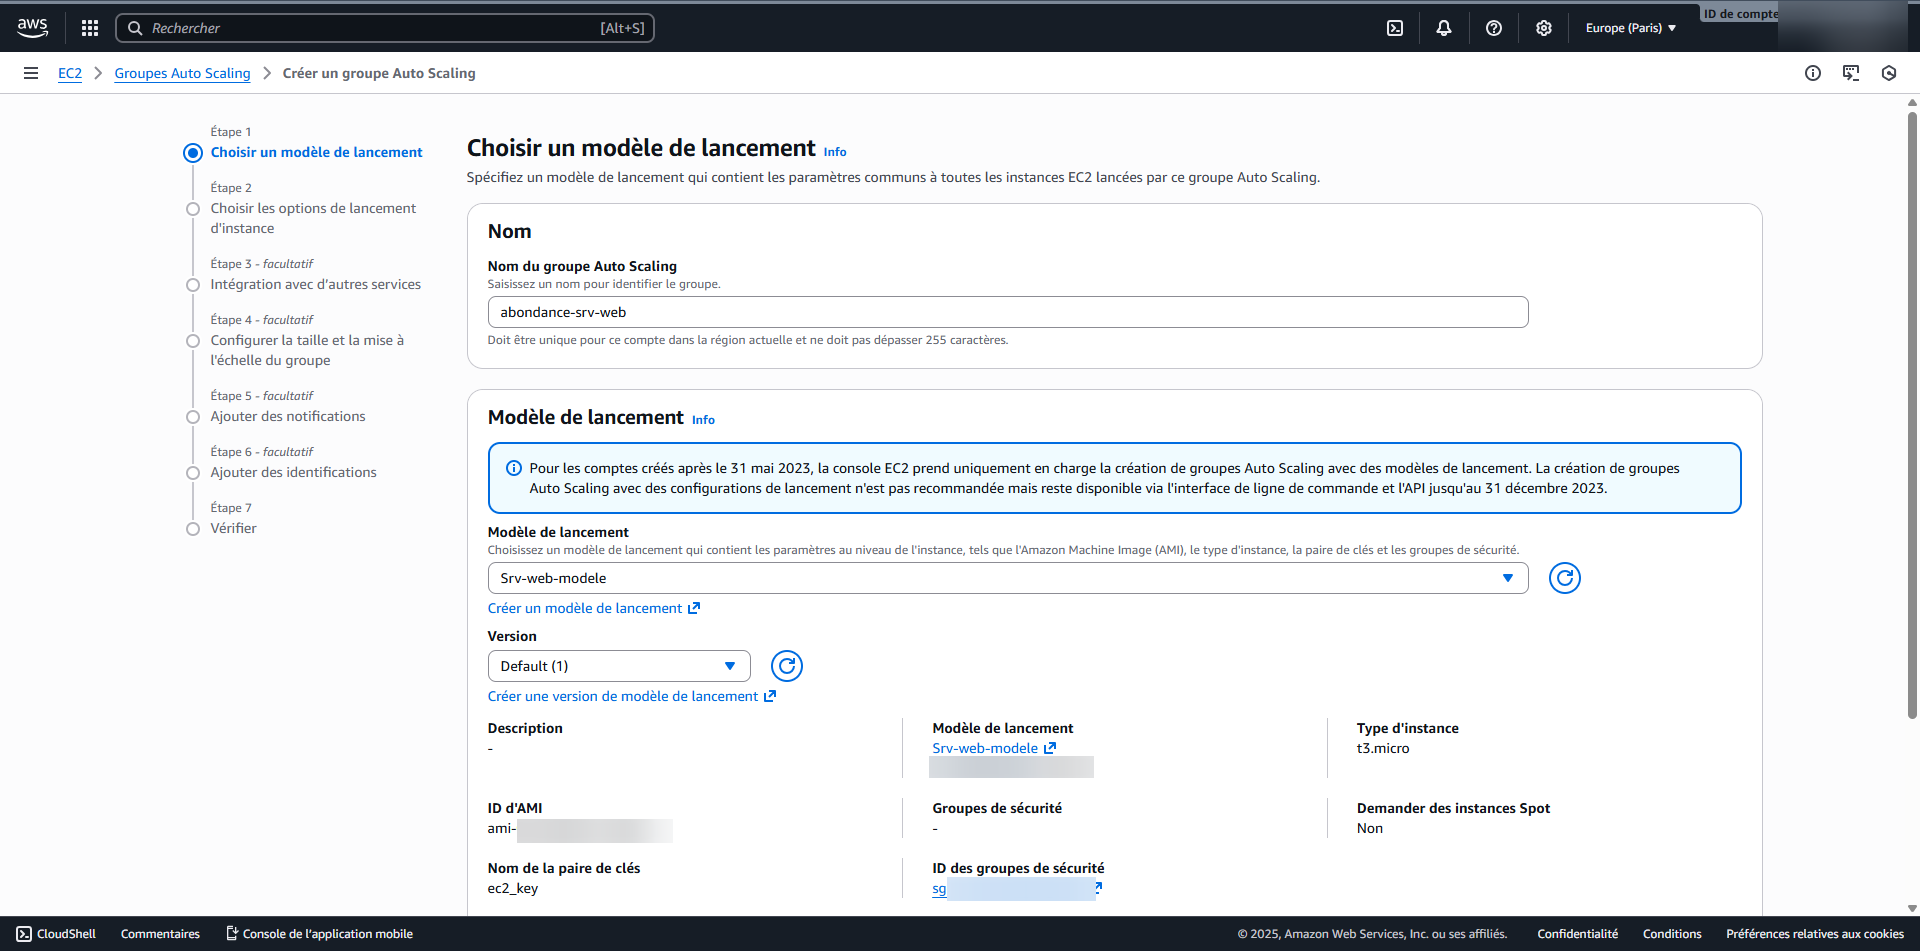
Task: Open the AWS services grid menu
Action: pyautogui.click(x=90, y=28)
